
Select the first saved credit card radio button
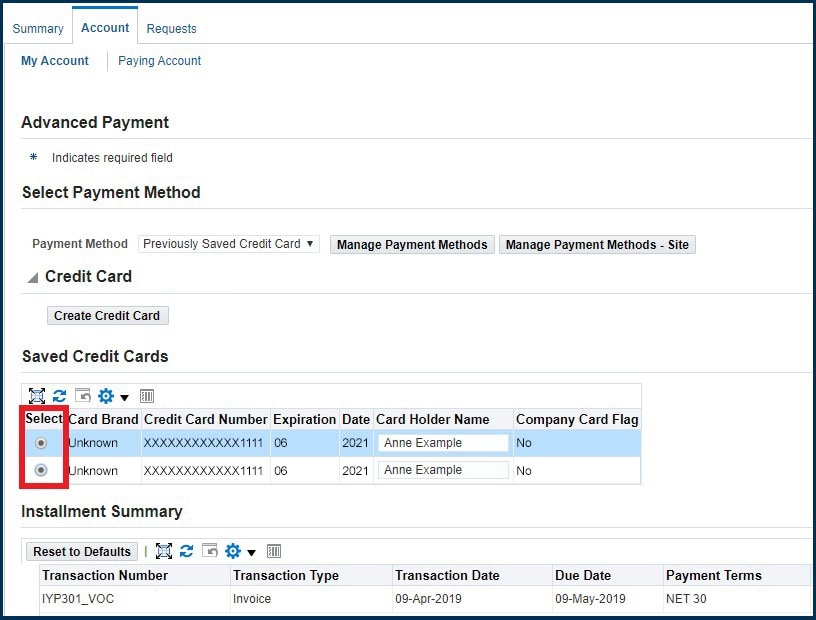[41, 443]
